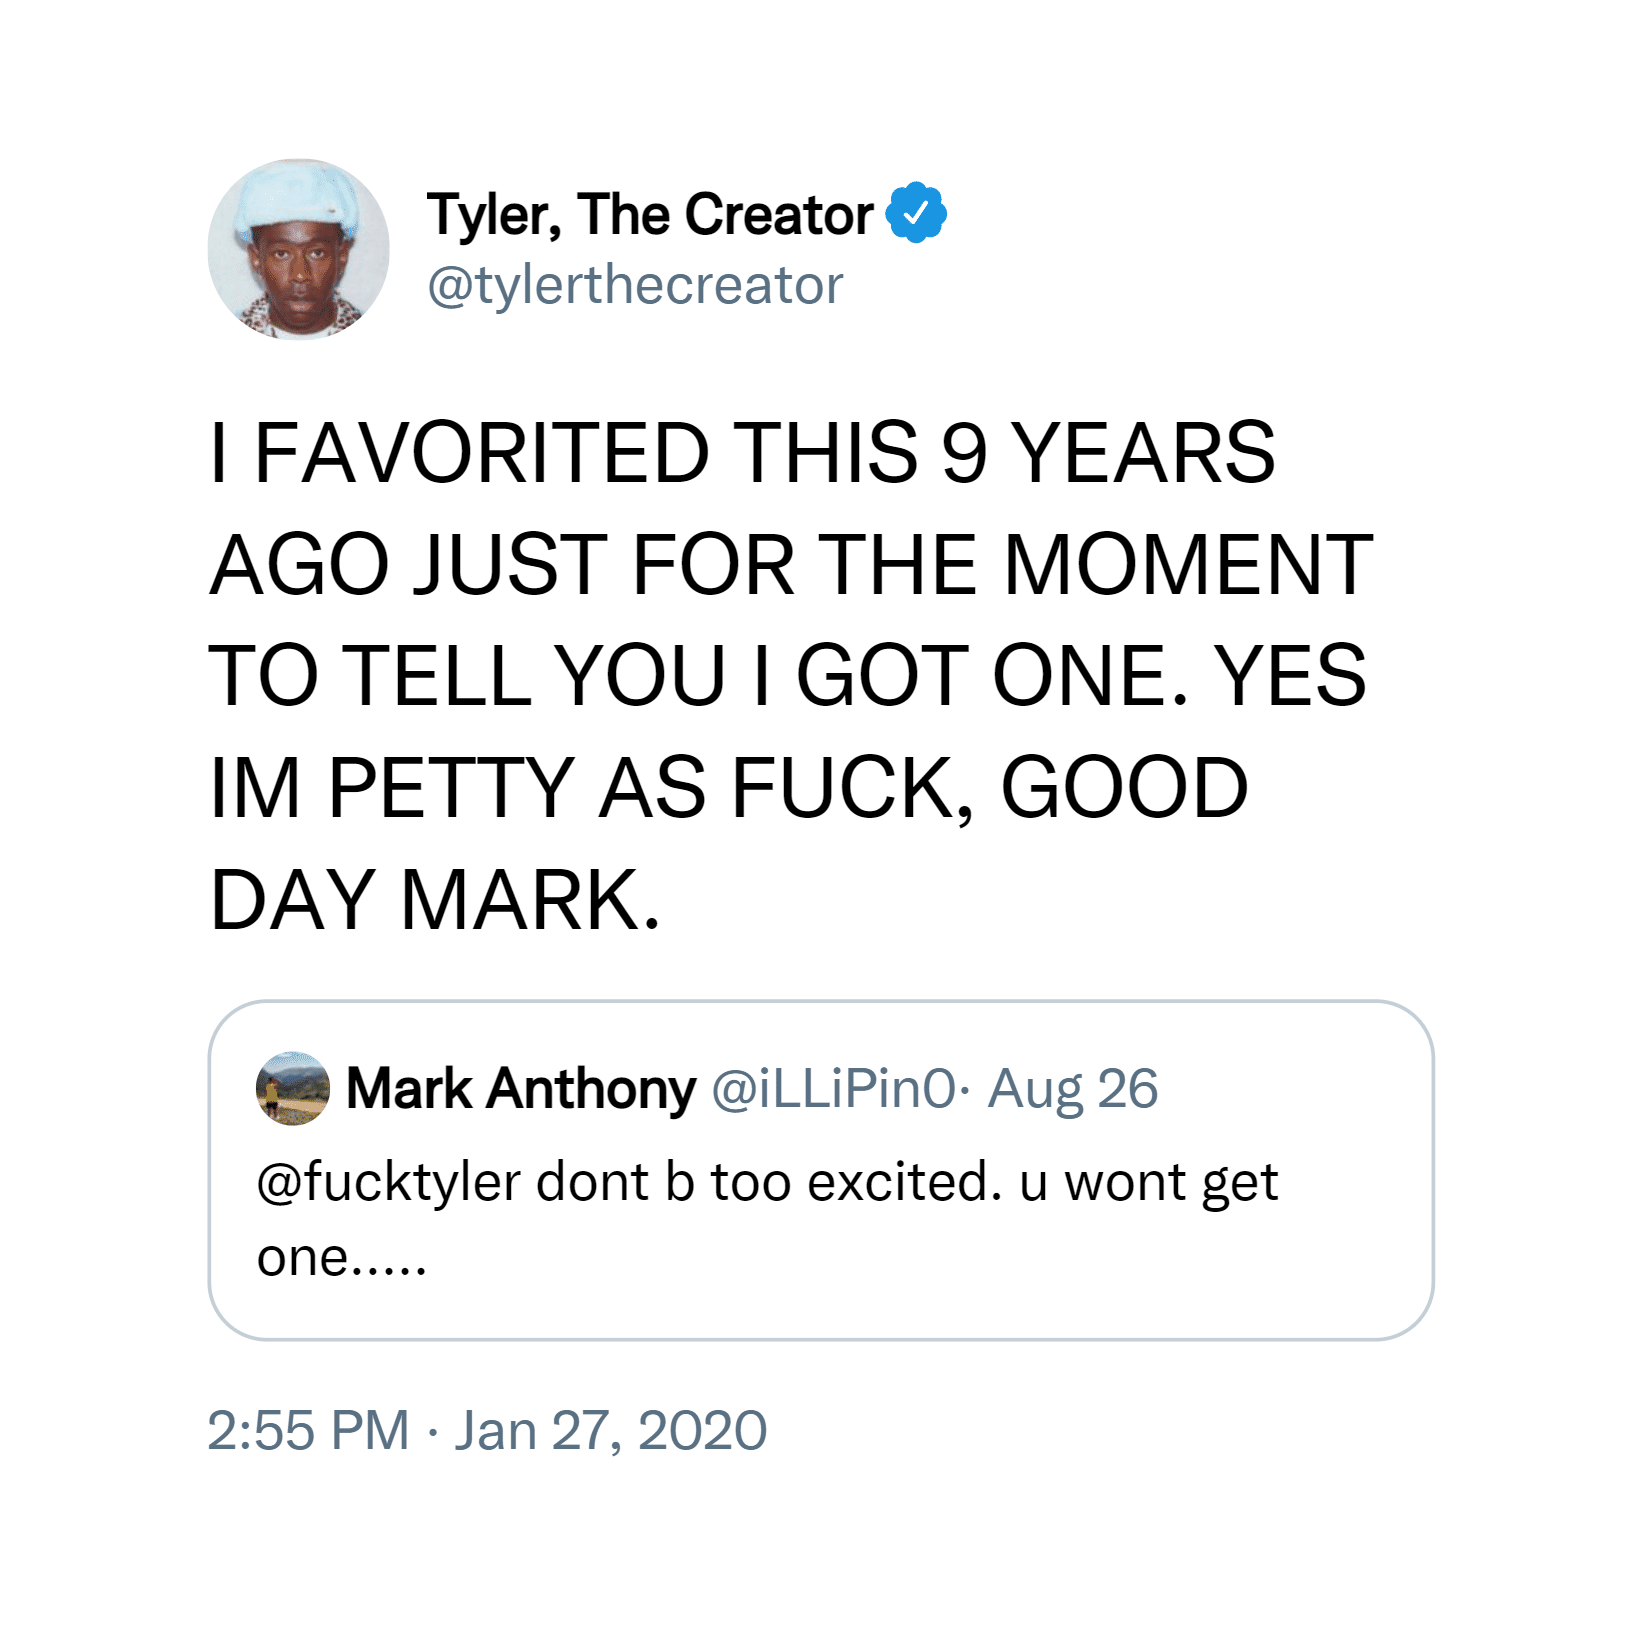Click the line "TO TELL YOU I GOT ONE. YES"
Image resolution: width=1642 pixels, height=1642 pixels.
[788, 677]
